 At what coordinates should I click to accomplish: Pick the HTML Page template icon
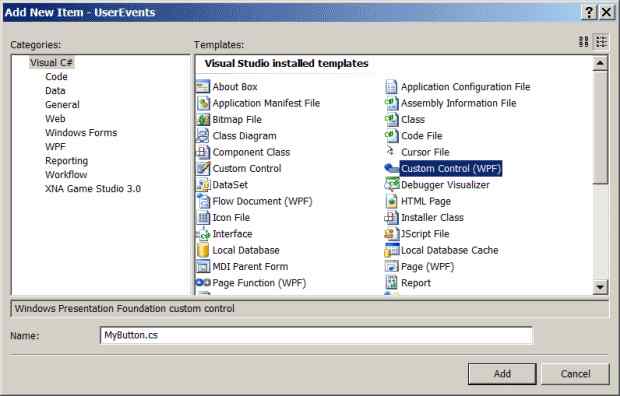coord(391,201)
